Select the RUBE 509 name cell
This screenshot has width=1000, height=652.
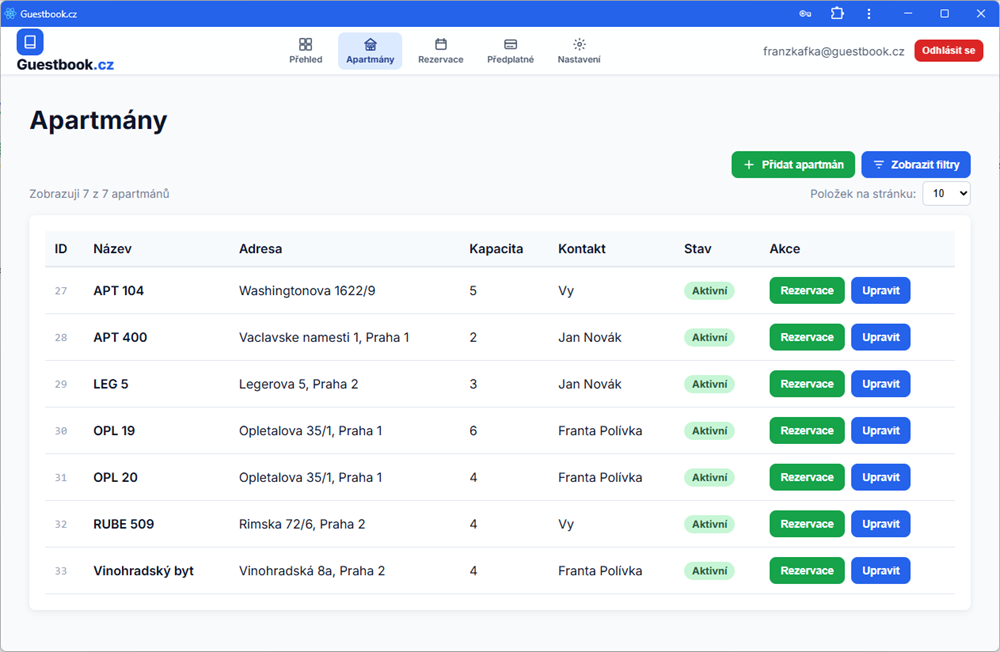point(124,524)
